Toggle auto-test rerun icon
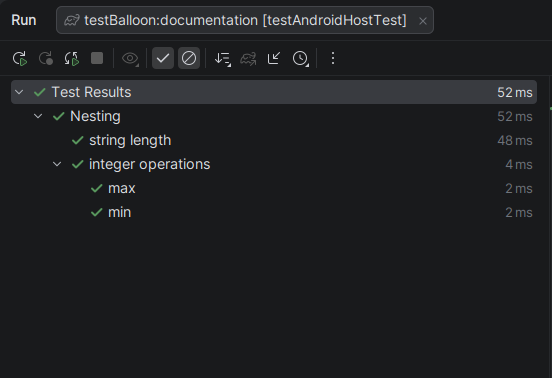Viewport: 552px width, 378px height. pos(71,58)
